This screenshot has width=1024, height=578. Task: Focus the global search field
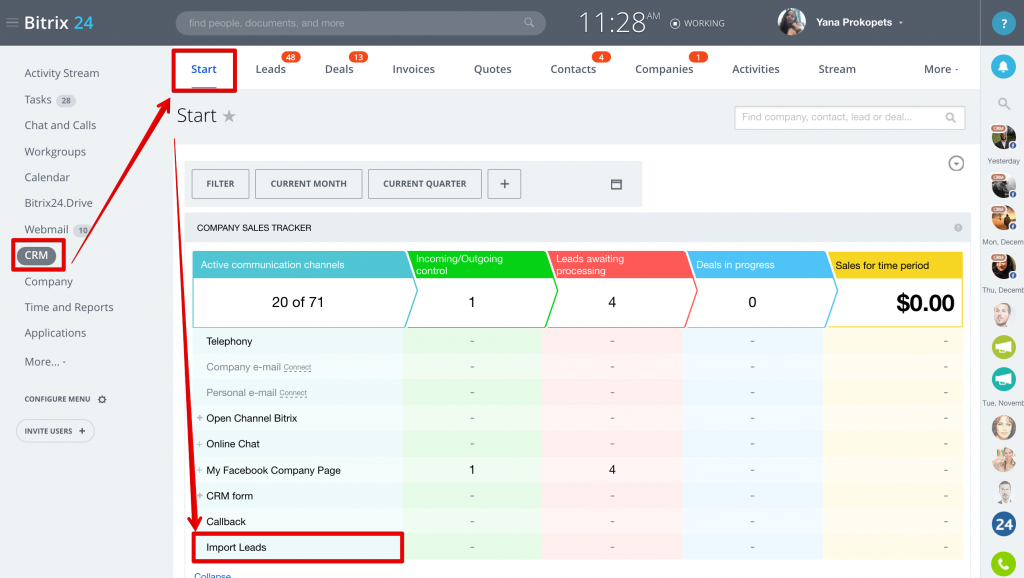(x=360, y=23)
